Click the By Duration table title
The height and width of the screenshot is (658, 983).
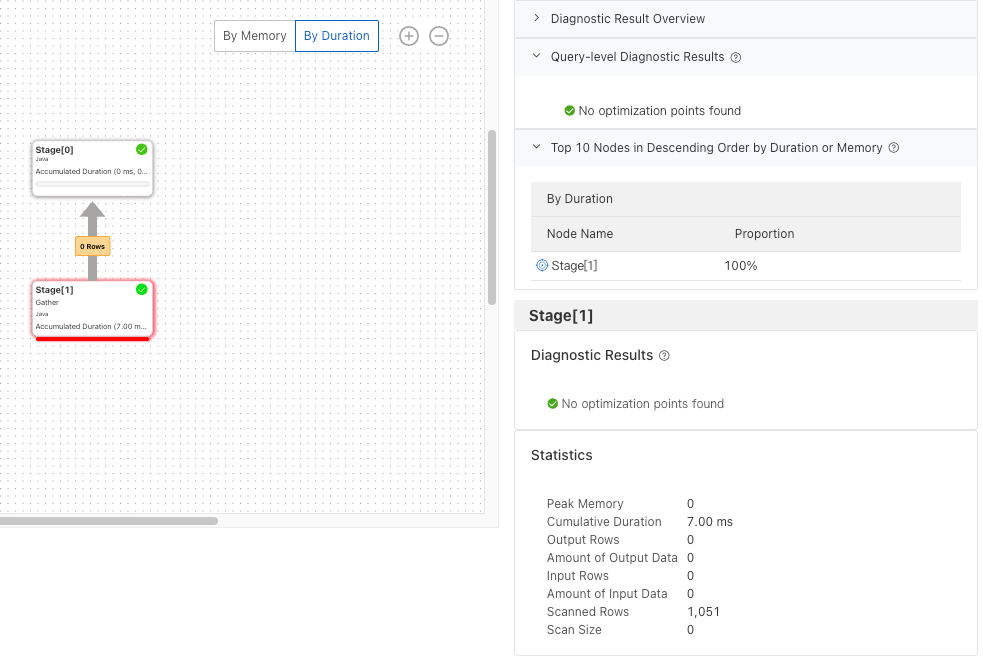580,199
